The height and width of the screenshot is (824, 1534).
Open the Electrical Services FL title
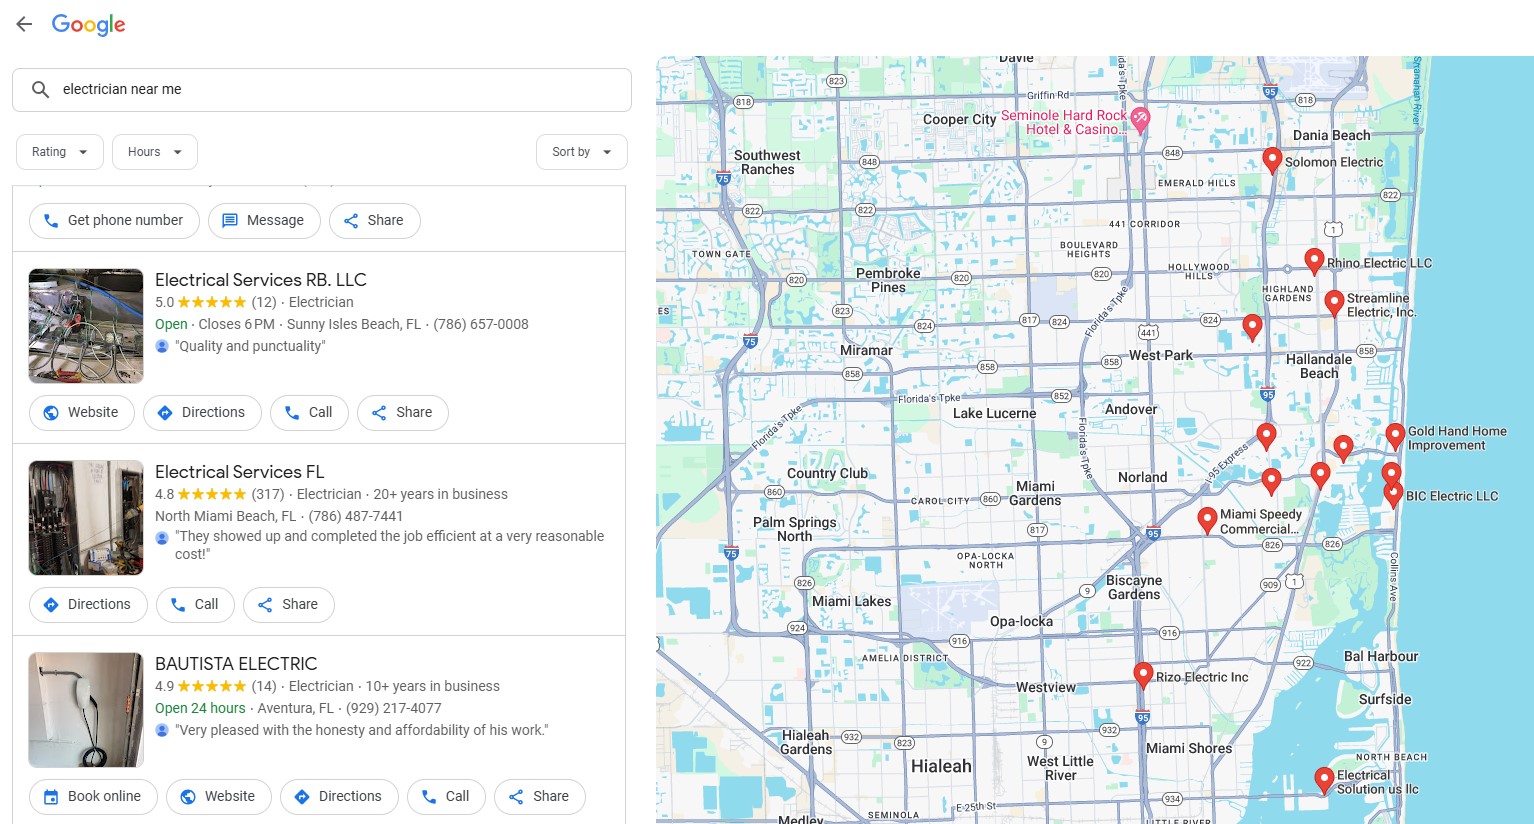pos(240,472)
